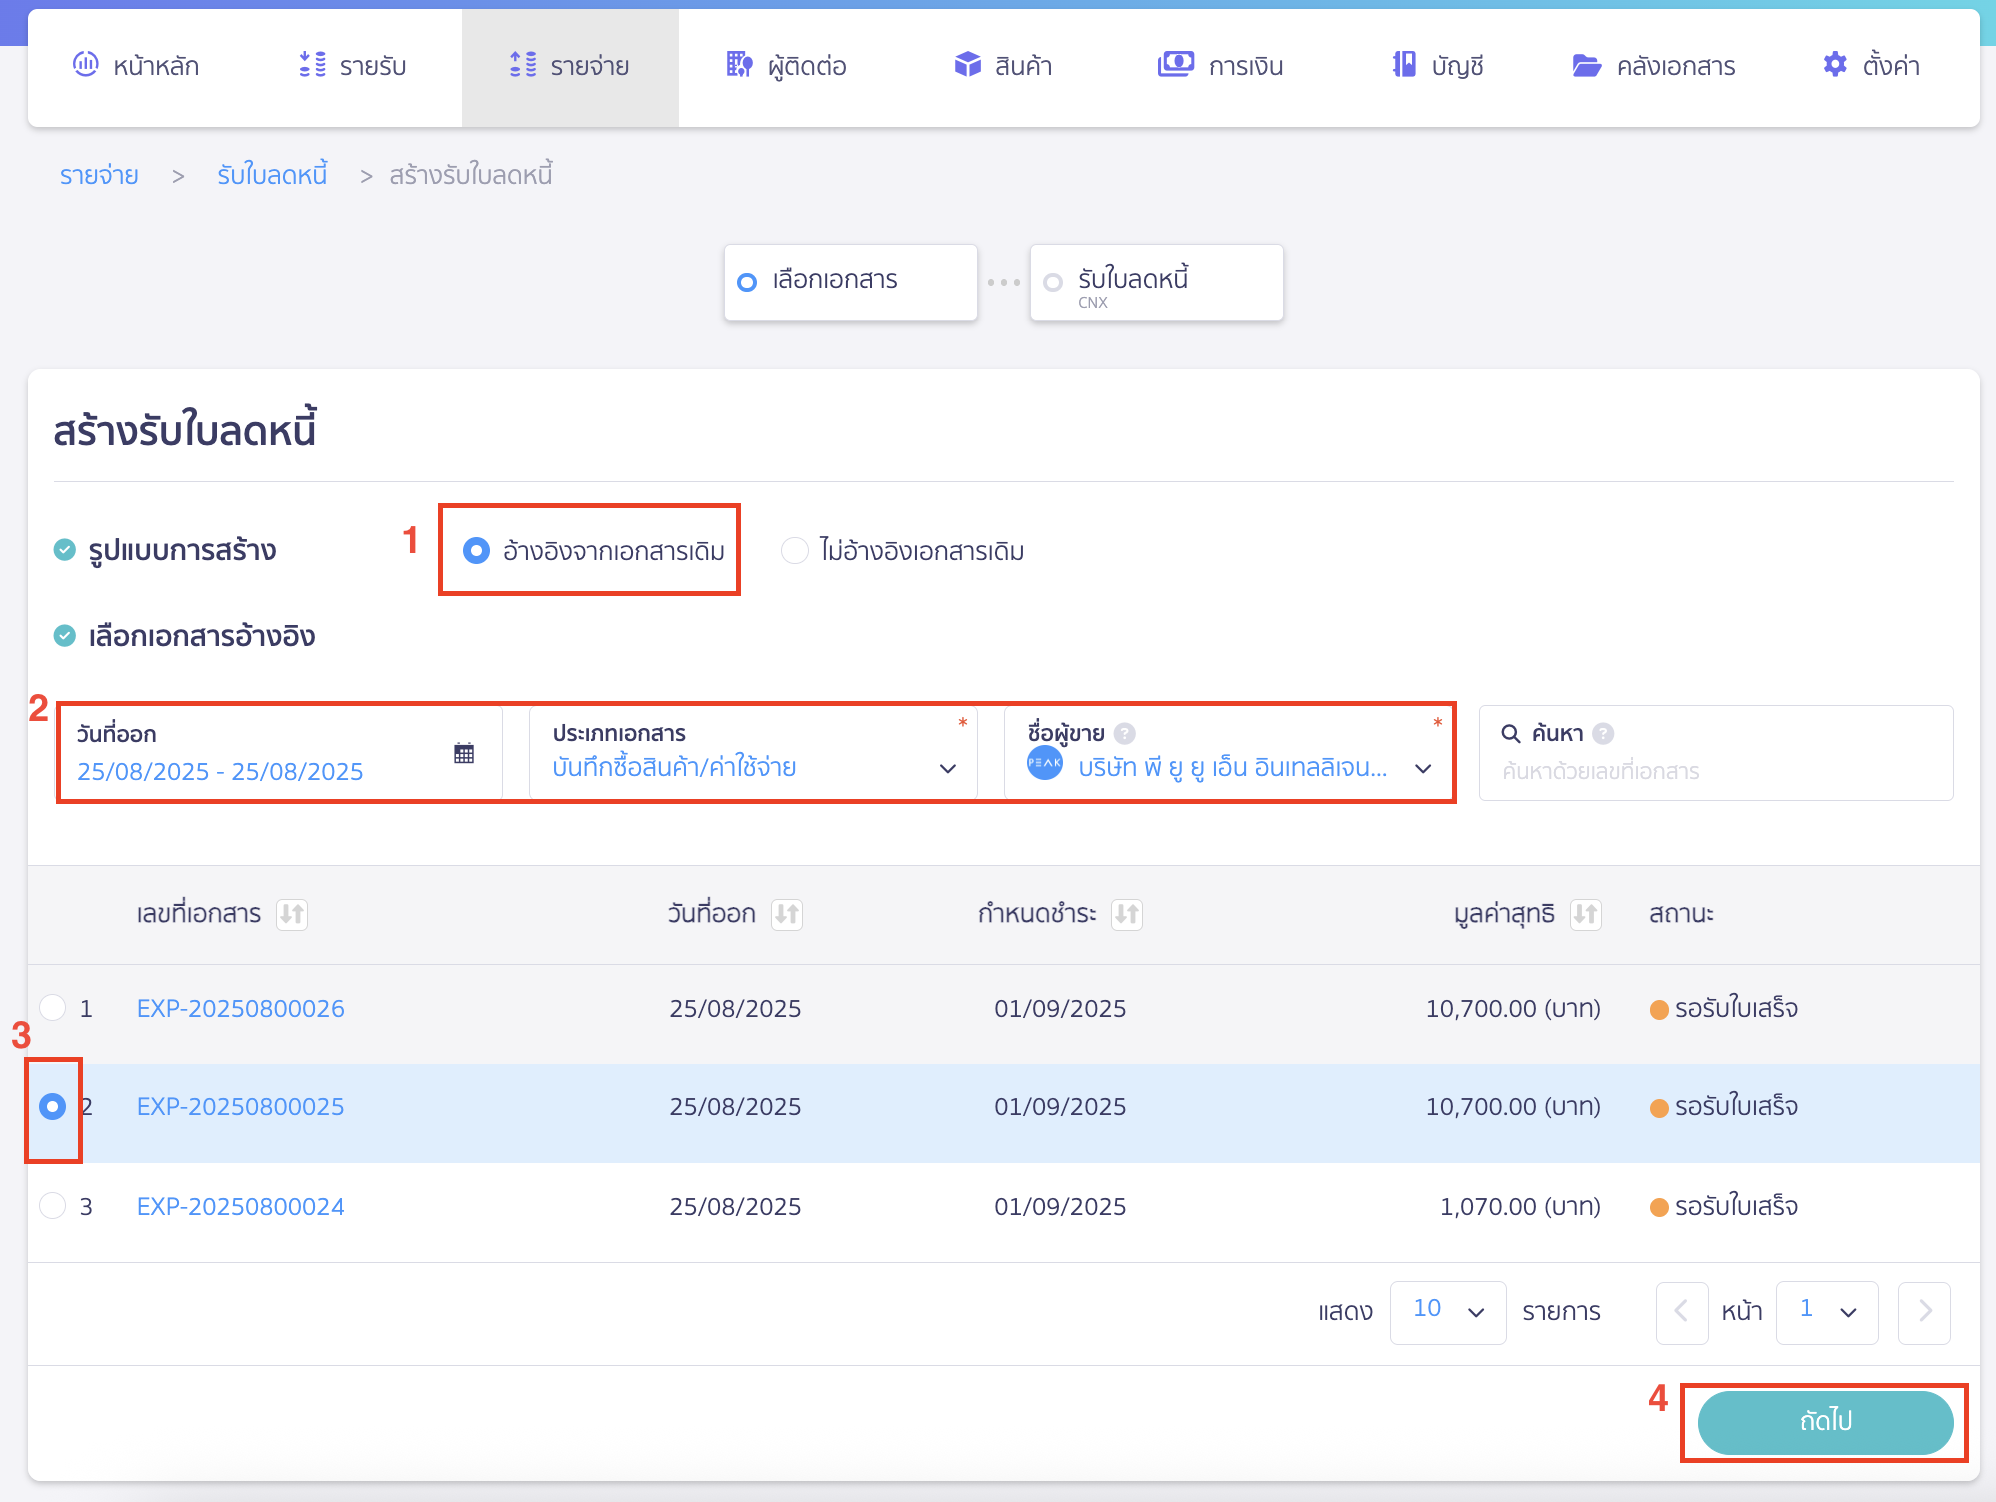The image size is (1996, 1502).
Task: Sort table by มูลค่าสุทธิ column icon
Action: pos(1585,913)
